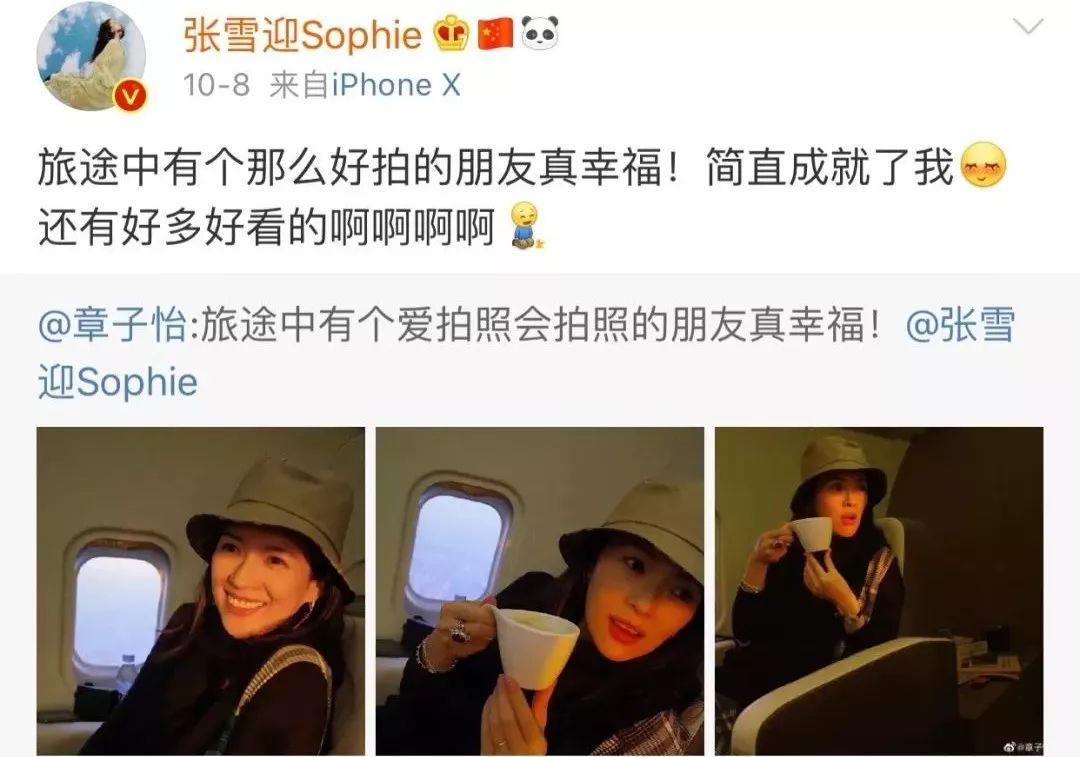Open the @章子怡 mention link
This screenshot has height=757, width=1080.
pyautogui.click(x=112, y=325)
